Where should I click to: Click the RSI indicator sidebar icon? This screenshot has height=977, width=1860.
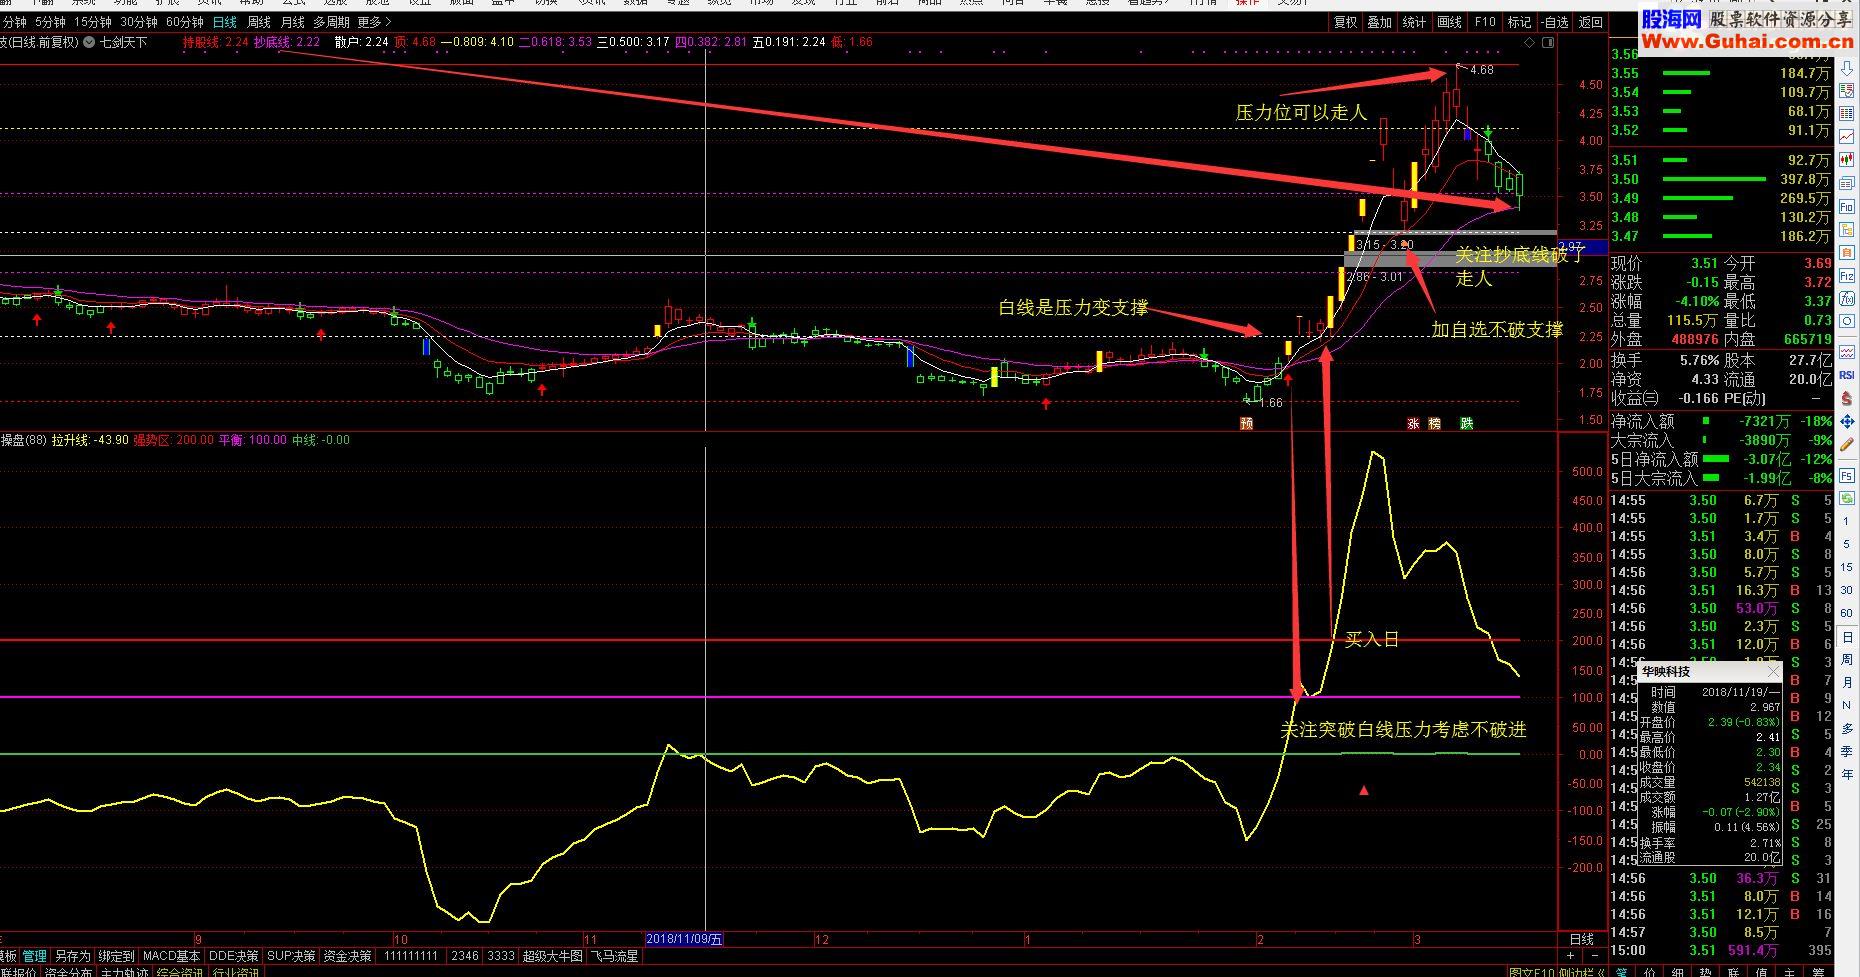(x=1847, y=376)
